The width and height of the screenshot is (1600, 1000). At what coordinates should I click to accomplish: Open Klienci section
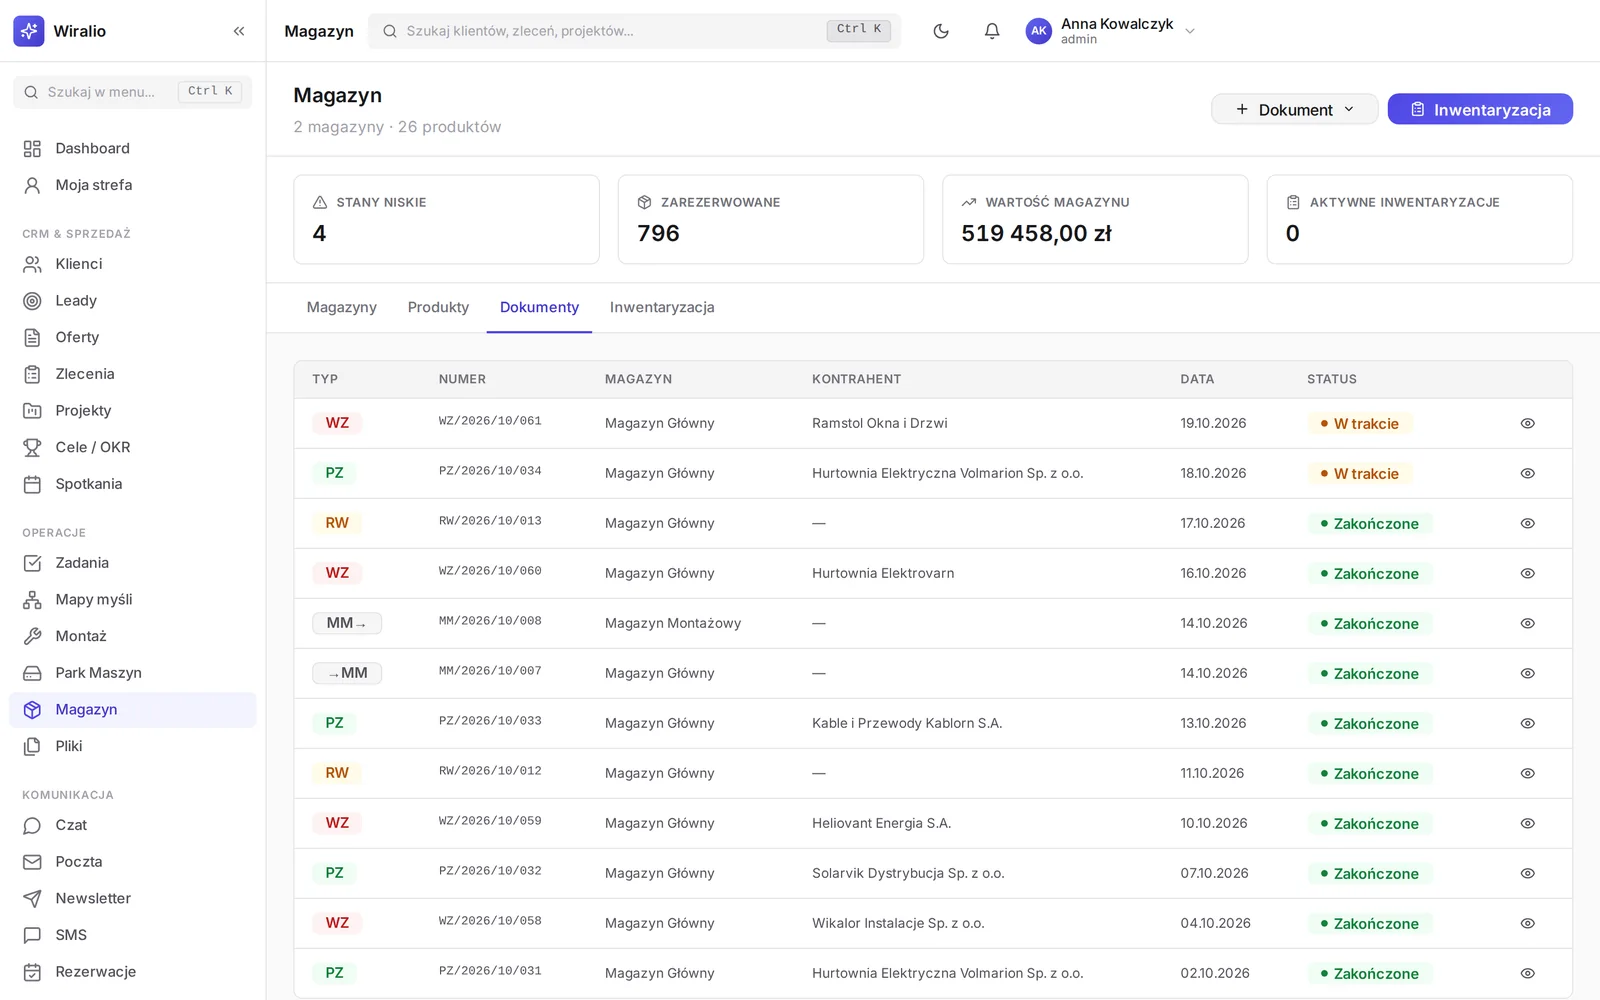click(133, 264)
